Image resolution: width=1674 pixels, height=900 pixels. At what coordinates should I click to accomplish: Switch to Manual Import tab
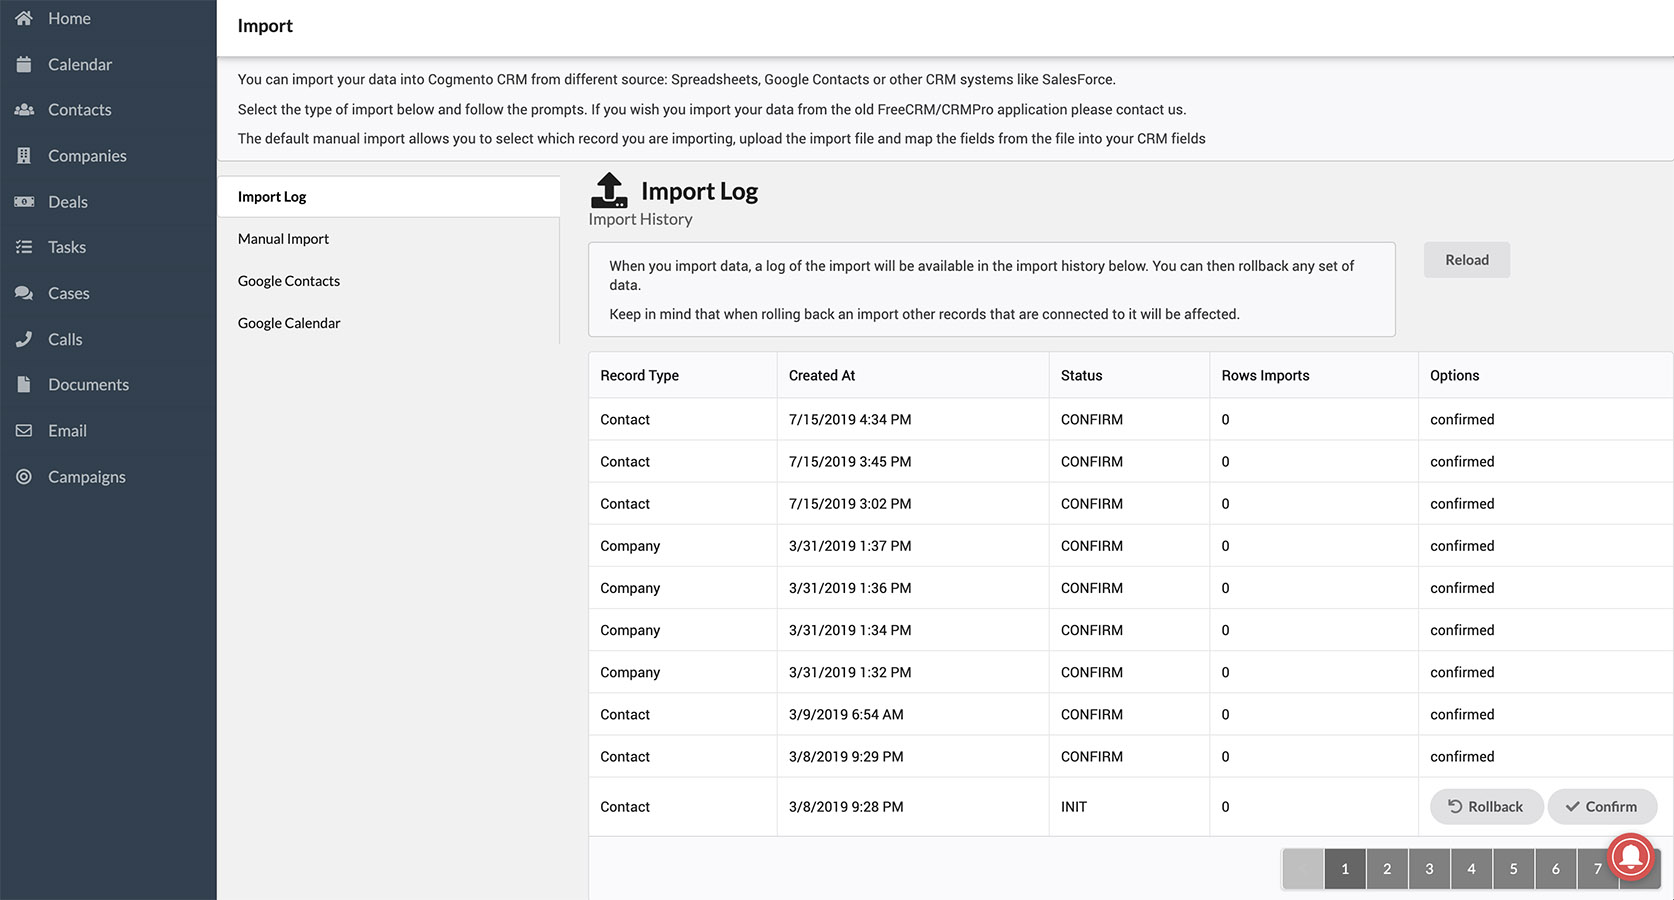pos(389,239)
